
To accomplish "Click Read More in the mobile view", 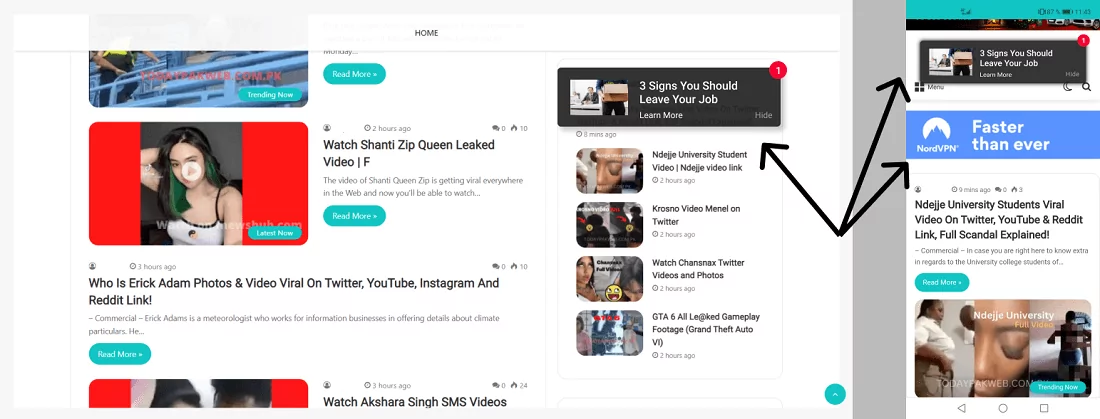I will click(941, 282).
